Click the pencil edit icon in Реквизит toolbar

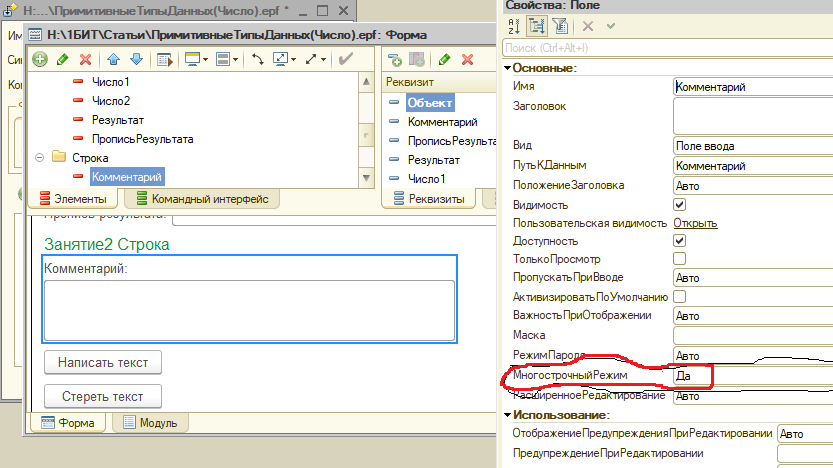coord(444,59)
